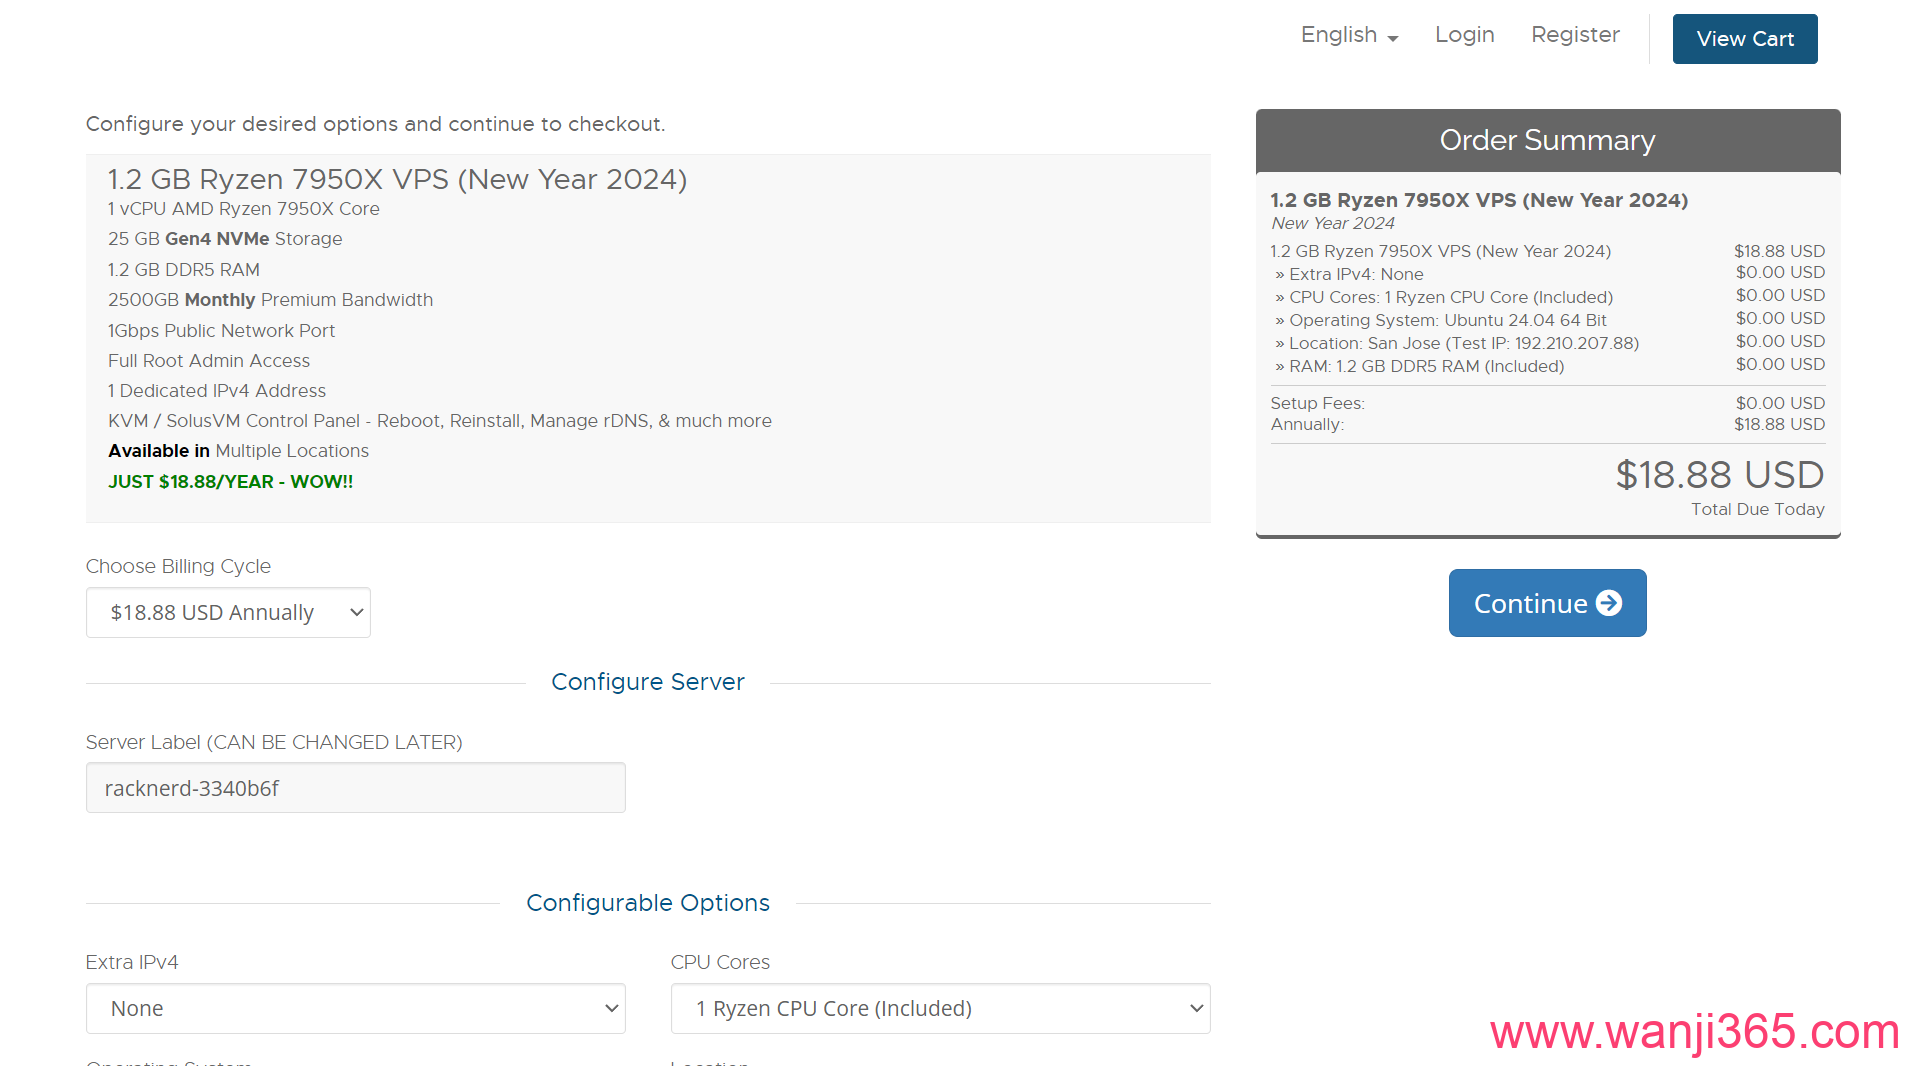This screenshot has width=1908, height=1066.
Task: Click the Configurable Options section heading
Action: [x=647, y=903]
